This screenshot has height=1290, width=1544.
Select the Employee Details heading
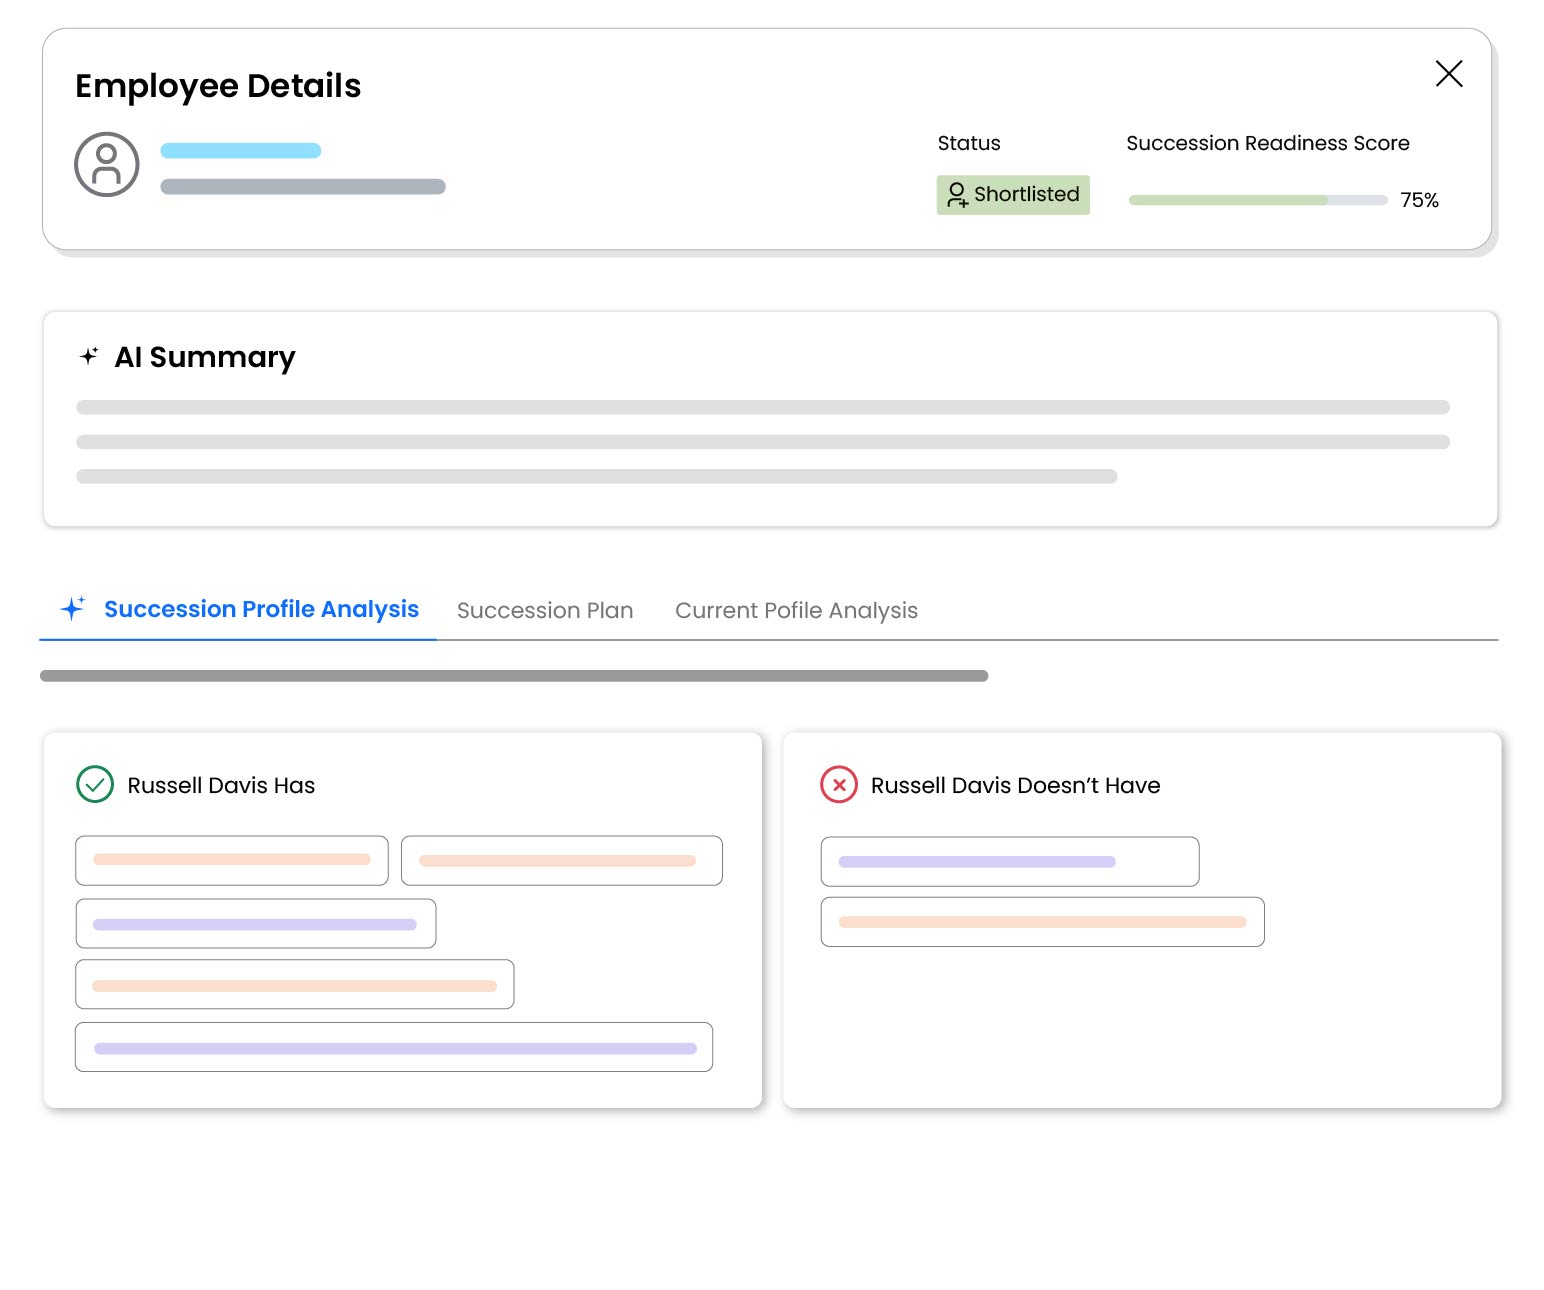click(x=218, y=86)
